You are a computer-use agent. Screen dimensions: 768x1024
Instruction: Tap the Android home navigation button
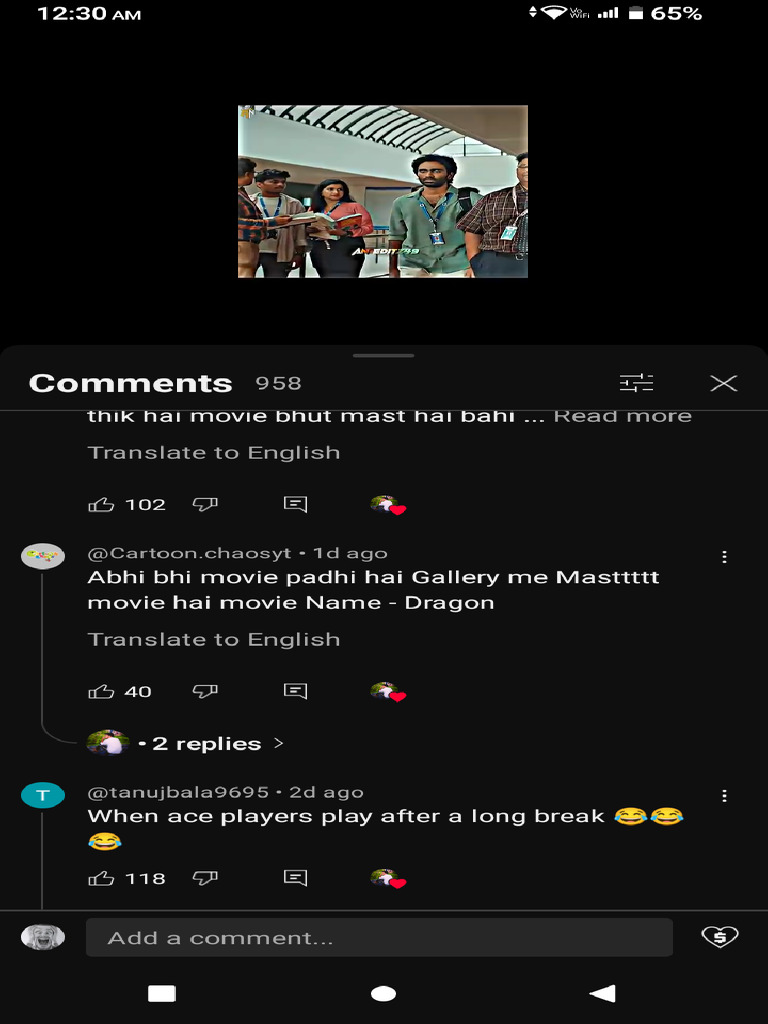[x=383, y=993]
